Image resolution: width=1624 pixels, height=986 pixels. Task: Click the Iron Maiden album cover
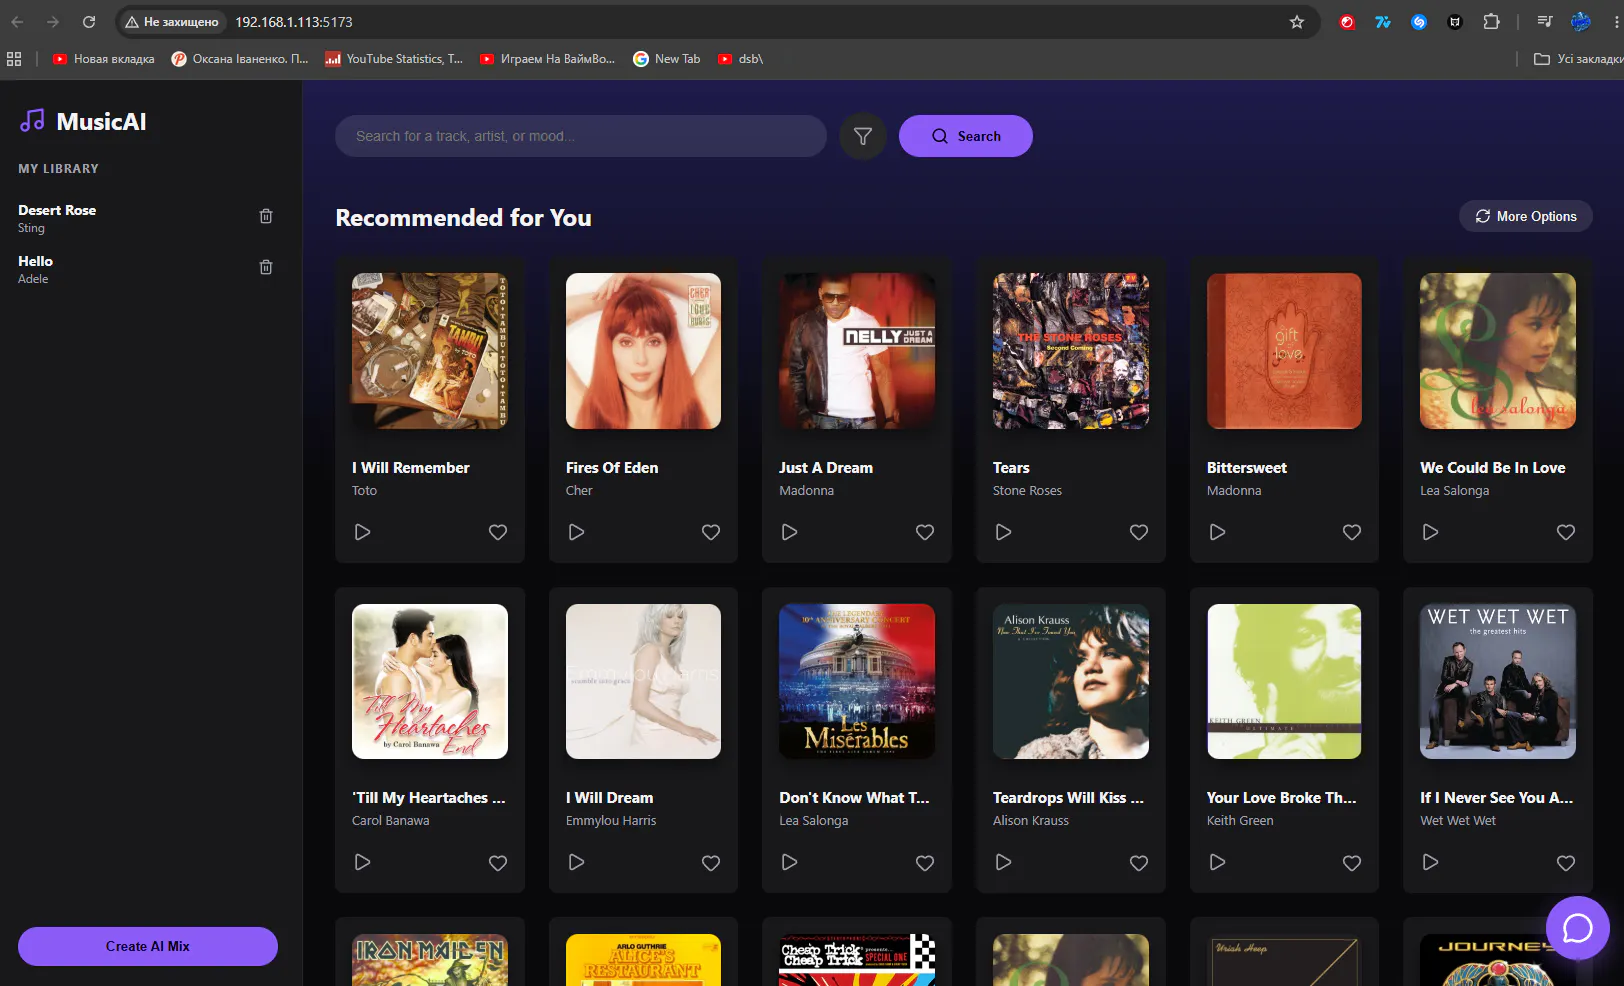tap(430, 960)
